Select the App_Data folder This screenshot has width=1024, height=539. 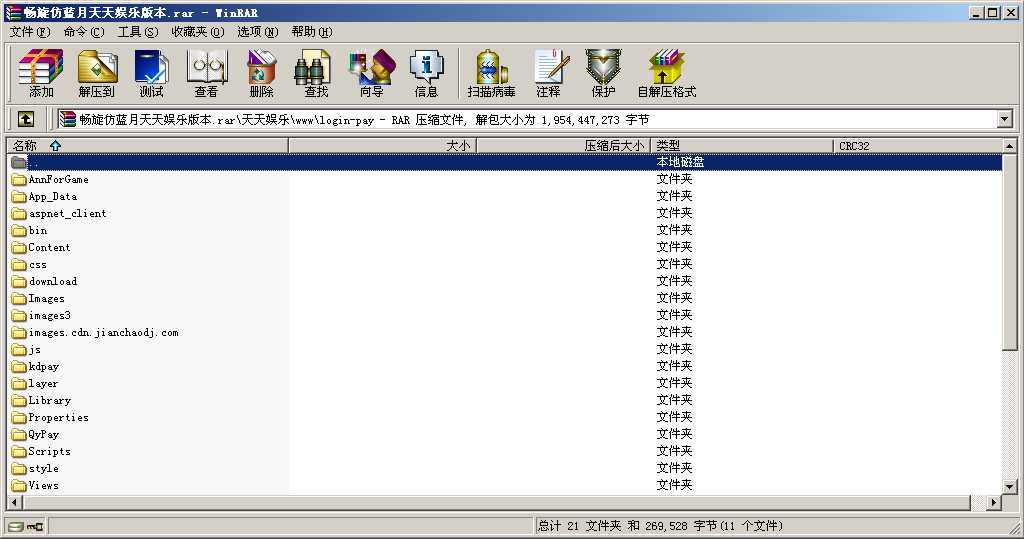[x=44, y=196]
